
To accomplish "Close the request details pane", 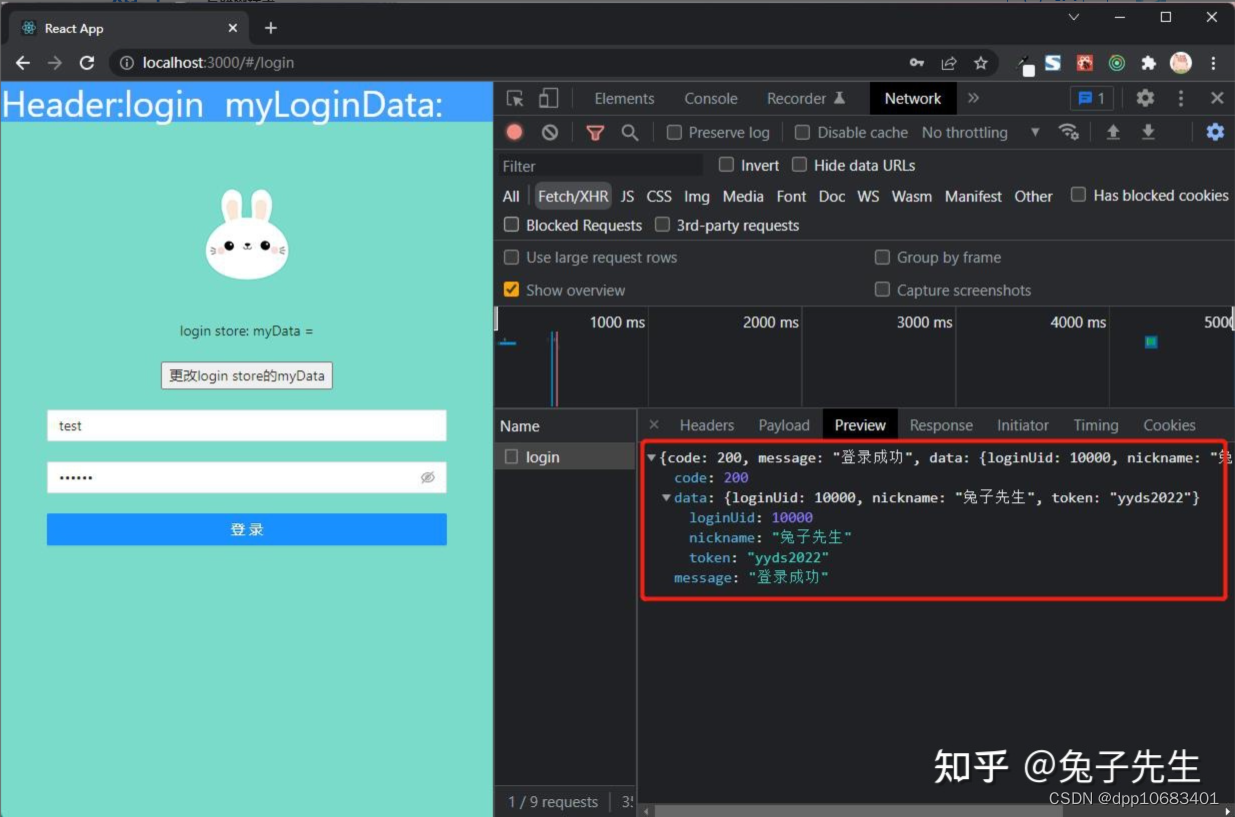I will click(654, 425).
